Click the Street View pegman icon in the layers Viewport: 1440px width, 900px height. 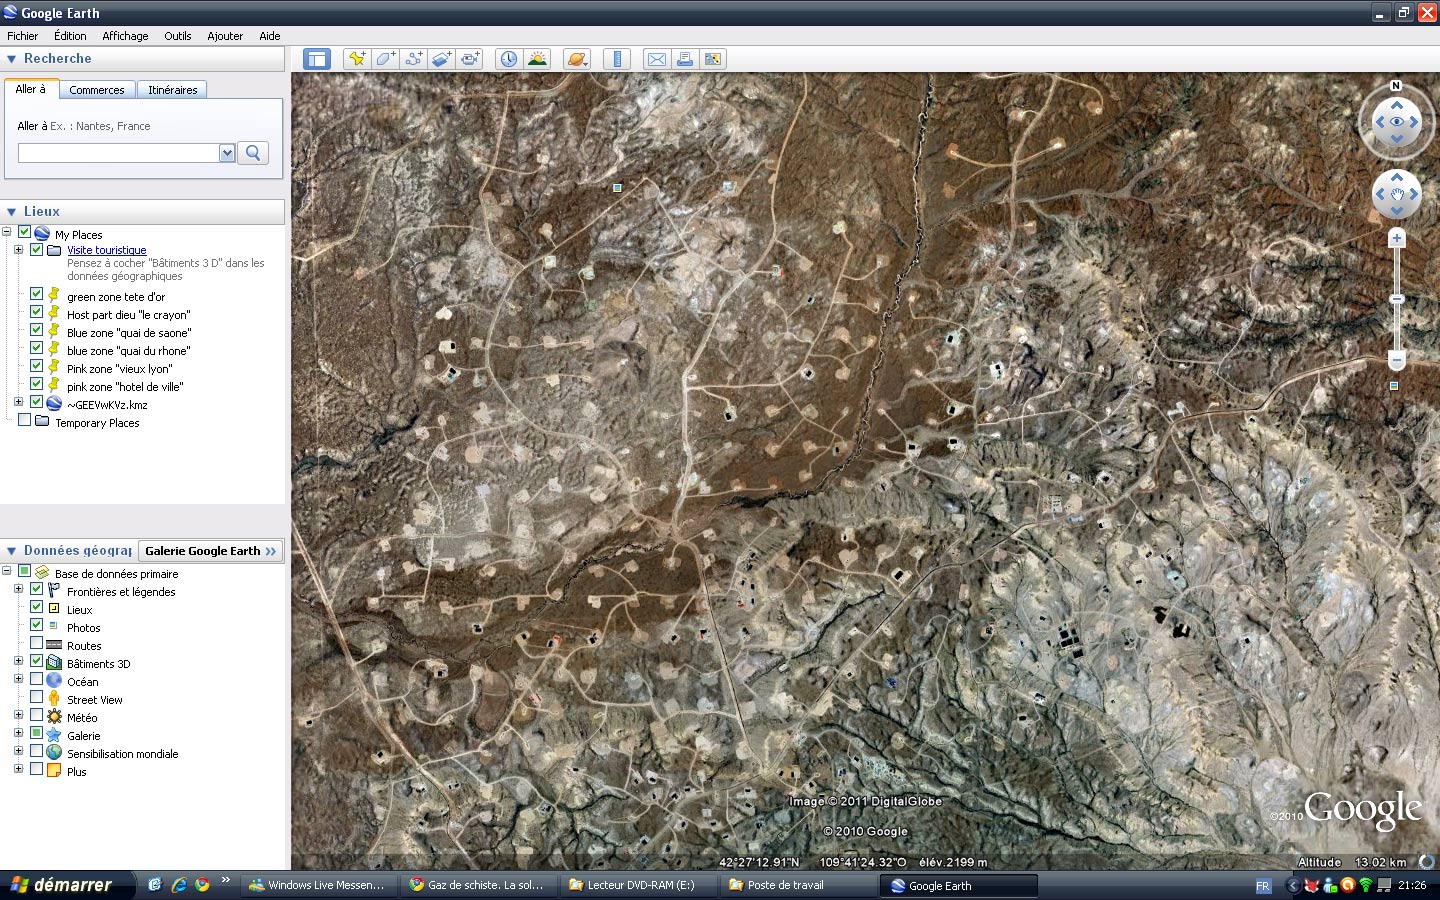coord(54,698)
